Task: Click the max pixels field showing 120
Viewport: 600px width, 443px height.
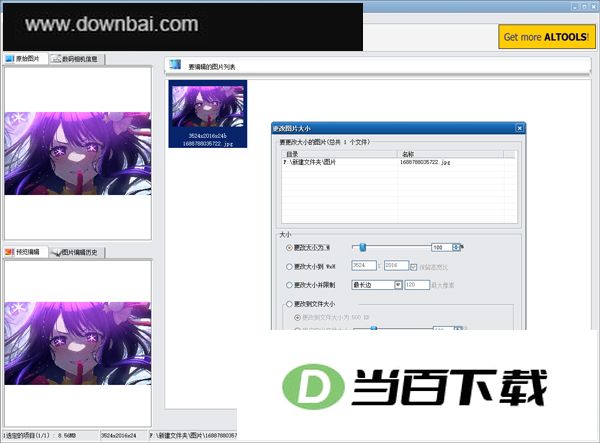Action: pyautogui.click(x=417, y=285)
